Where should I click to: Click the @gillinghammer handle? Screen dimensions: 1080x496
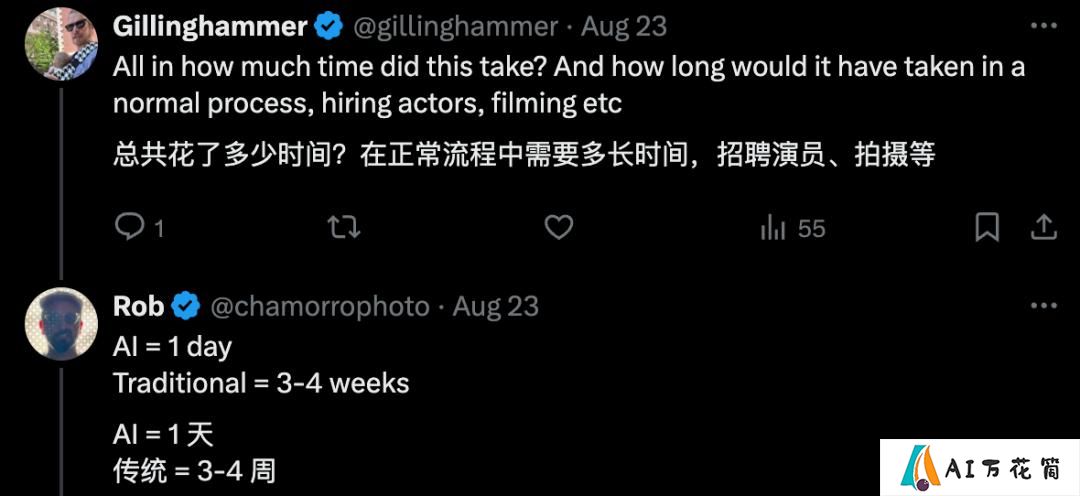coord(455,27)
